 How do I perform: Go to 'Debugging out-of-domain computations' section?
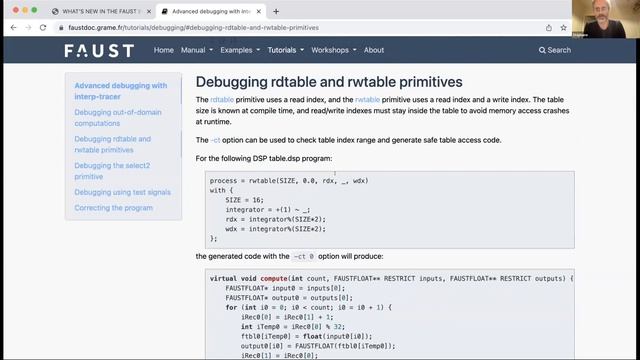tap(118, 118)
